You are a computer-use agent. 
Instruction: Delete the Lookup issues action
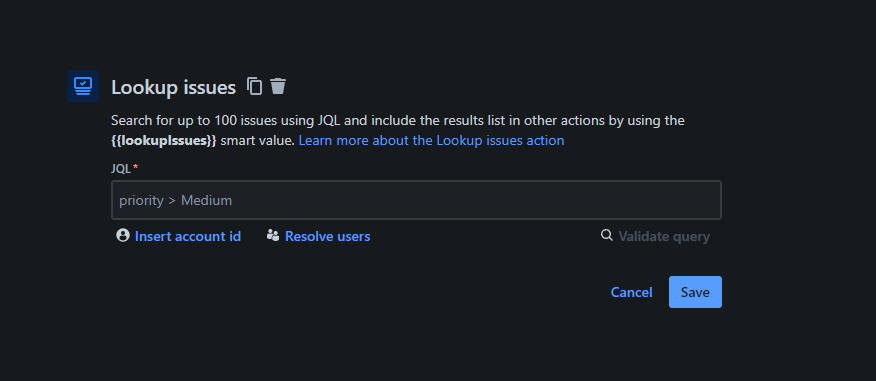(278, 86)
